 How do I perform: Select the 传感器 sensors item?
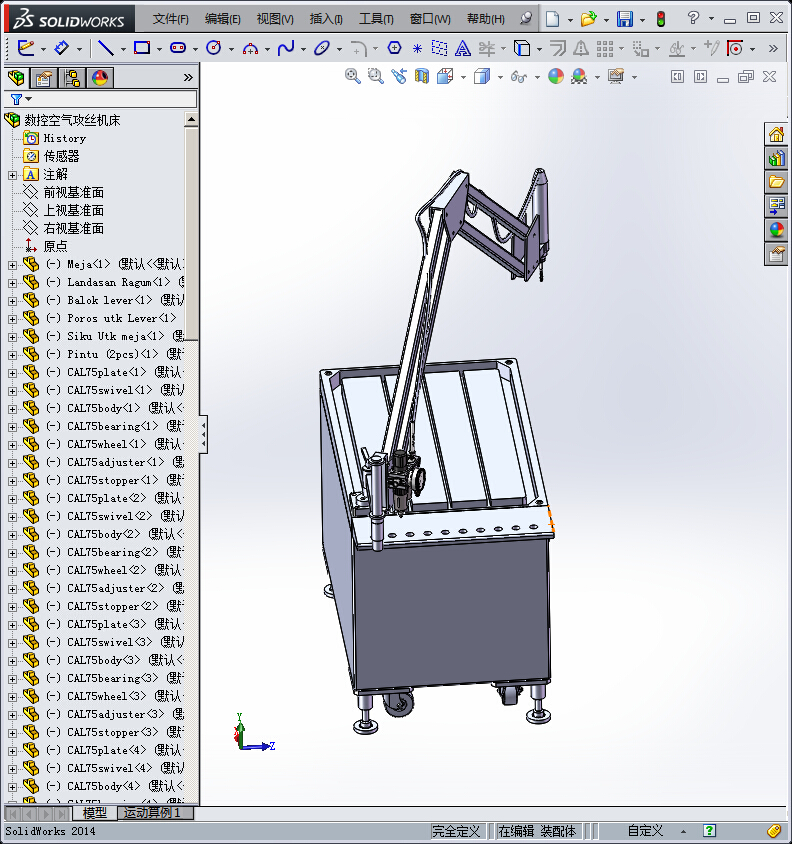point(61,157)
